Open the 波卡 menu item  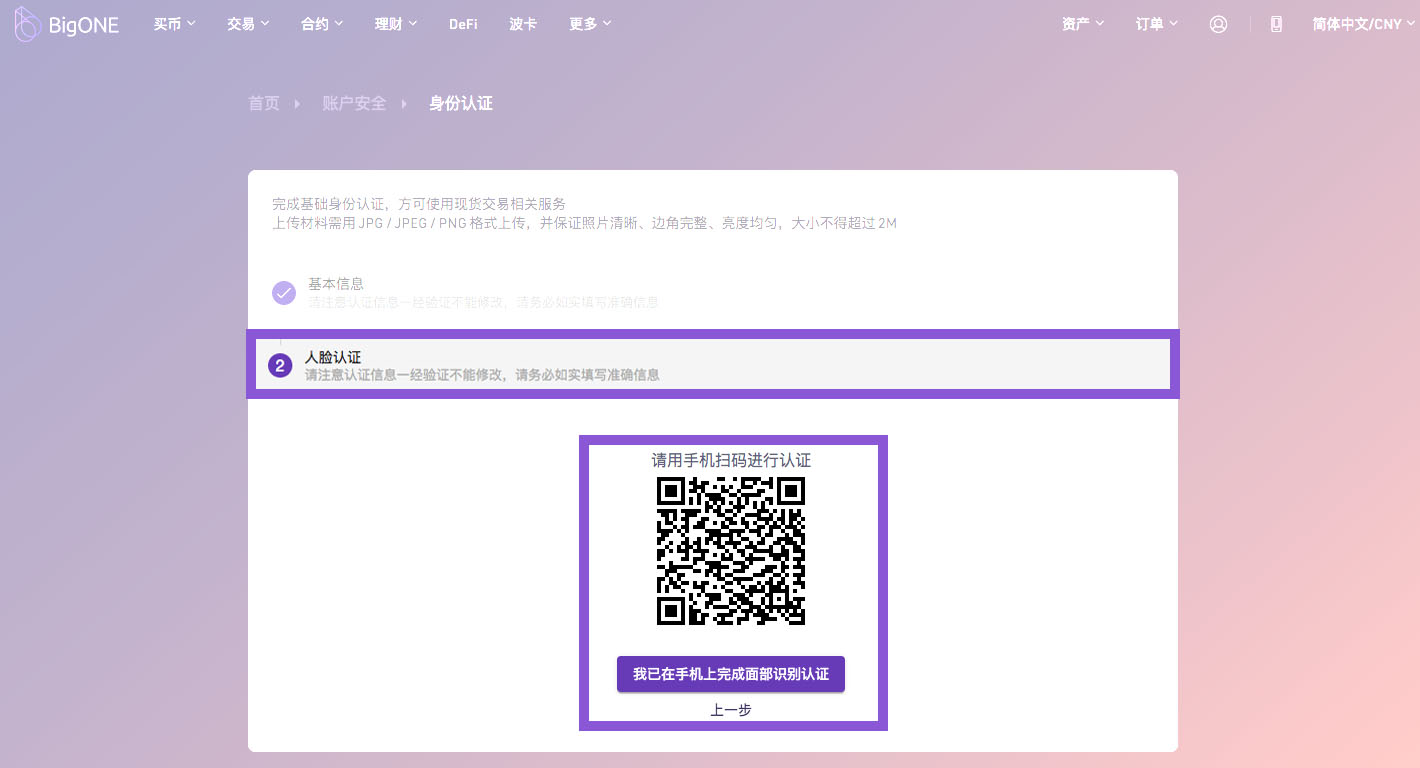click(523, 24)
